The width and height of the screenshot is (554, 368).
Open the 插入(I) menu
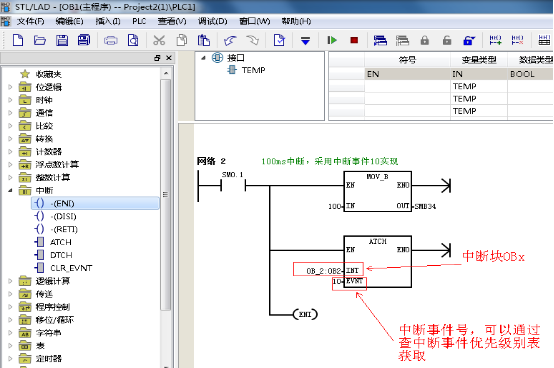pyautogui.click(x=108, y=22)
